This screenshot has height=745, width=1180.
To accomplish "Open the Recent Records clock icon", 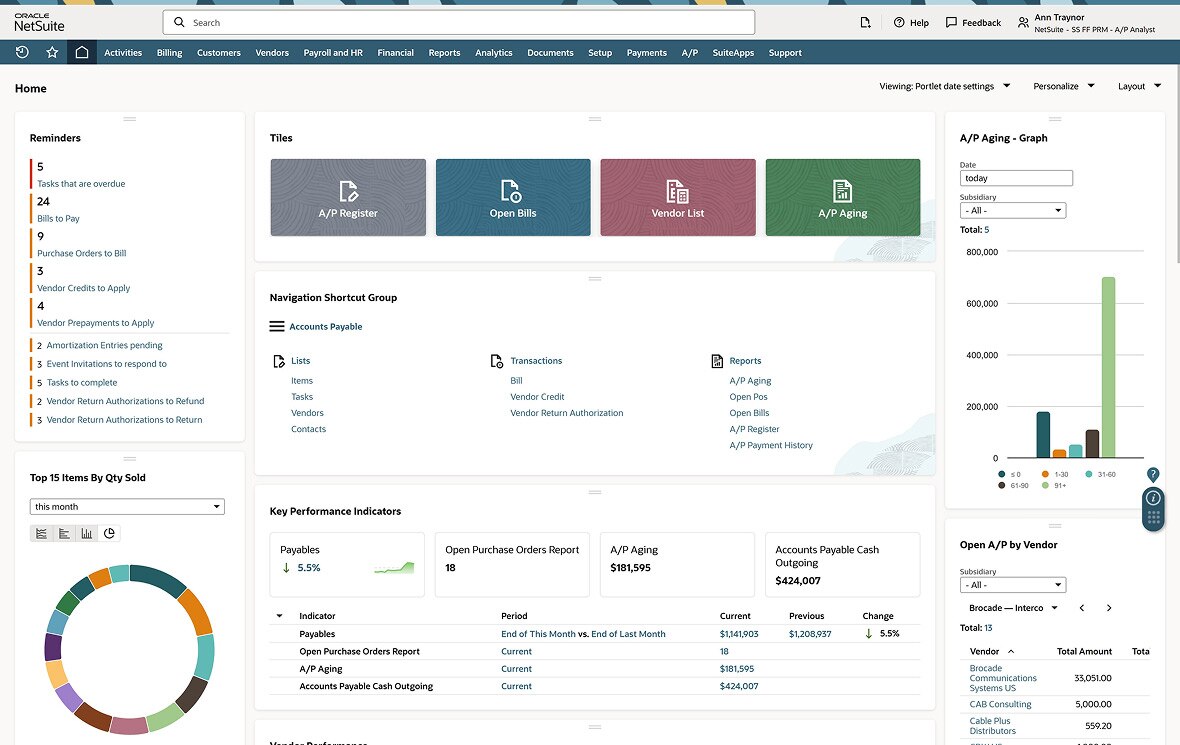I will pyautogui.click(x=22, y=53).
